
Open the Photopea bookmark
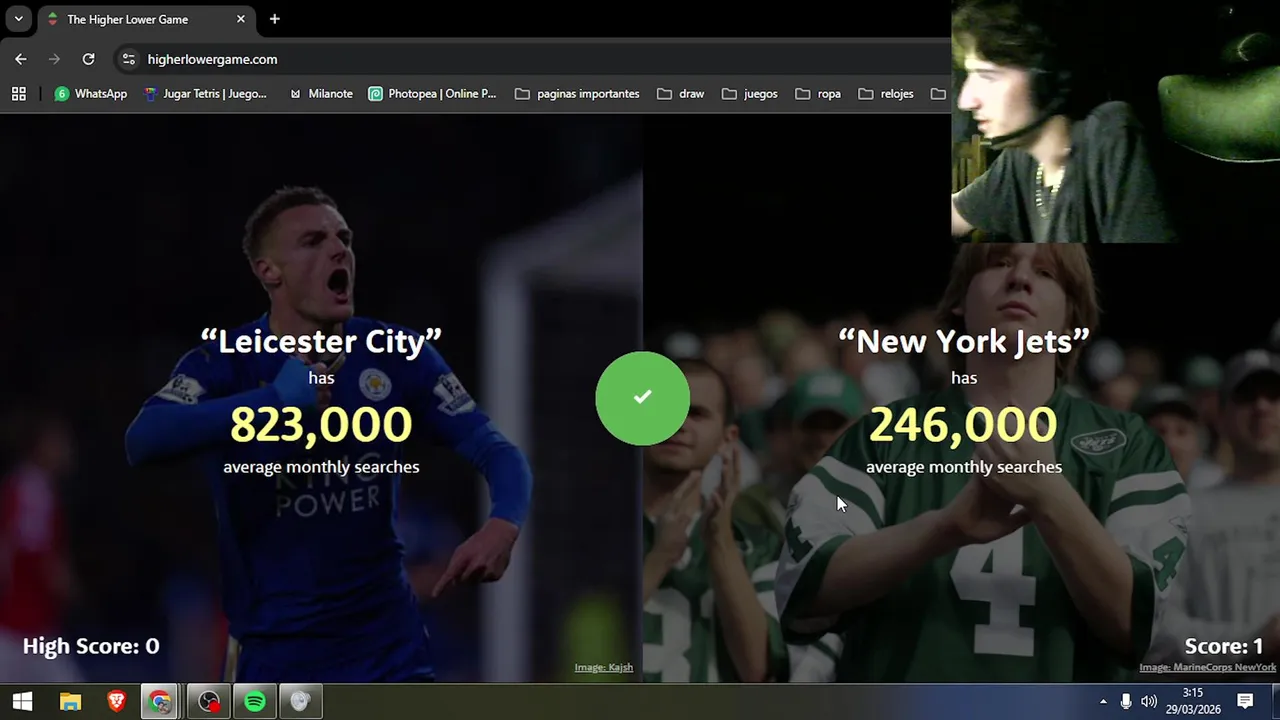click(x=432, y=94)
